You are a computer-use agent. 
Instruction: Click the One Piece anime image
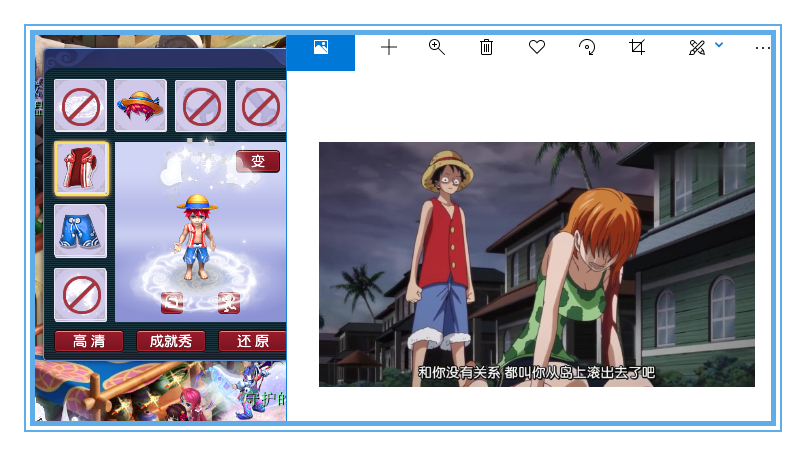[x=537, y=264]
